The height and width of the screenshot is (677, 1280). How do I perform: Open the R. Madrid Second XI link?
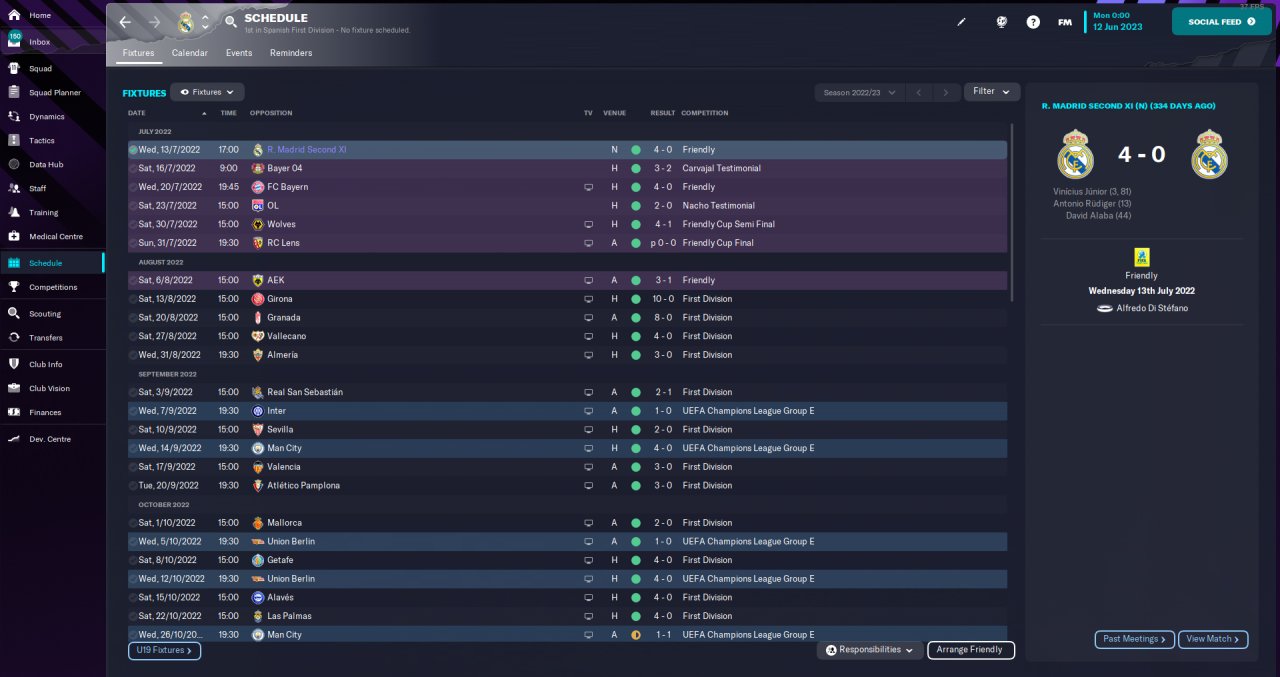tap(306, 150)
